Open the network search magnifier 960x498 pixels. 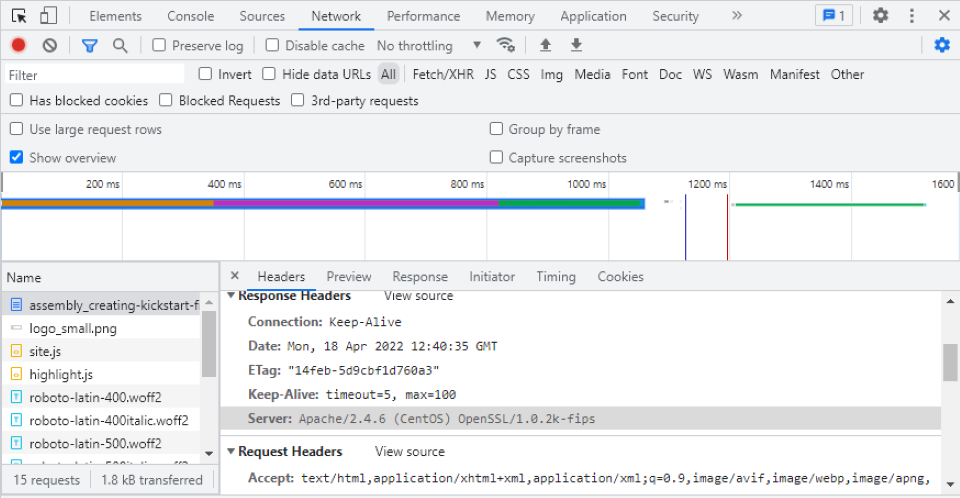[x=120, y=46]
